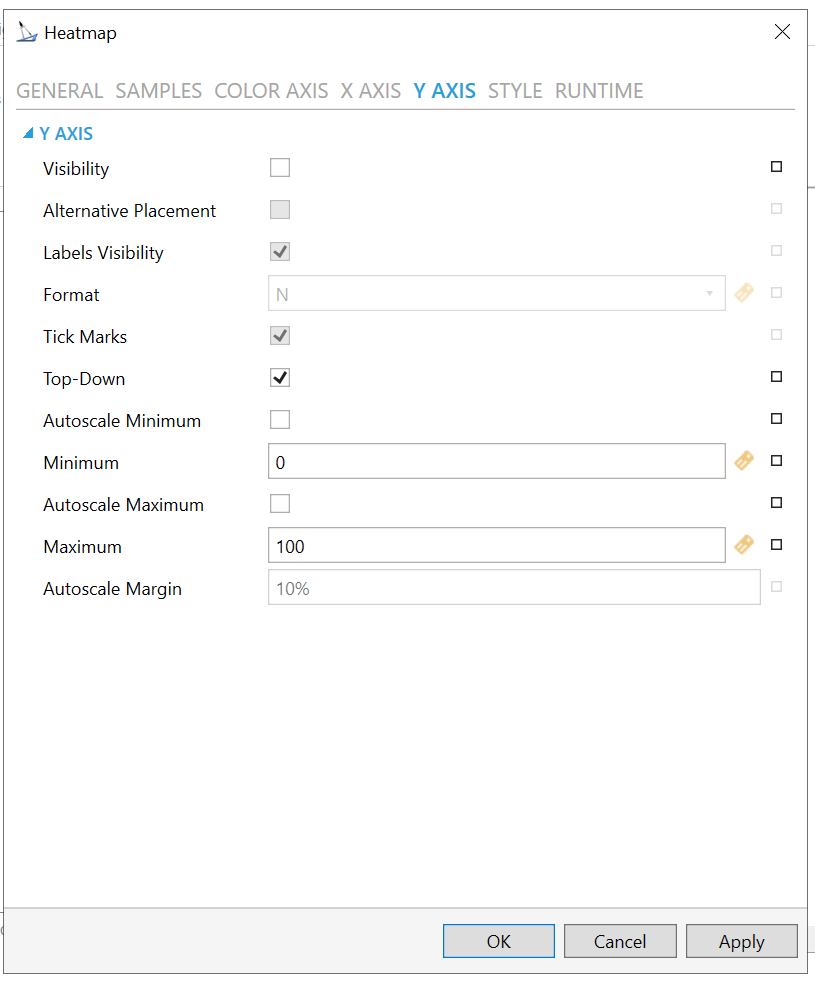This screenshot has height=981, width=815.
Task: Click the tag icon beside Minimum field
Action: click(743, 461)
